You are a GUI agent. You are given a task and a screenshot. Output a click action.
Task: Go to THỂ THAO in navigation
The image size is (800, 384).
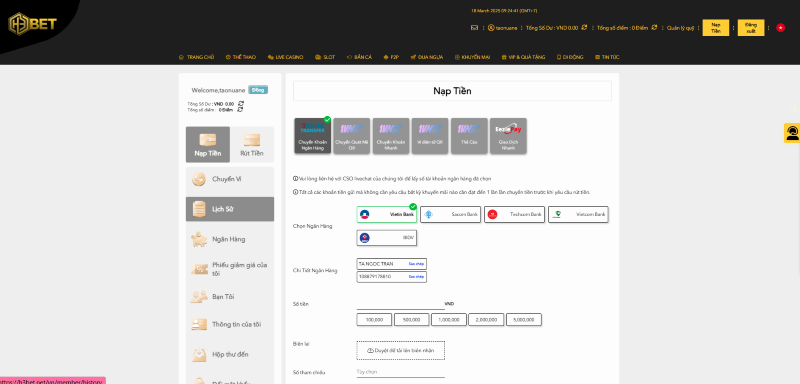click(x=241, y=57)
